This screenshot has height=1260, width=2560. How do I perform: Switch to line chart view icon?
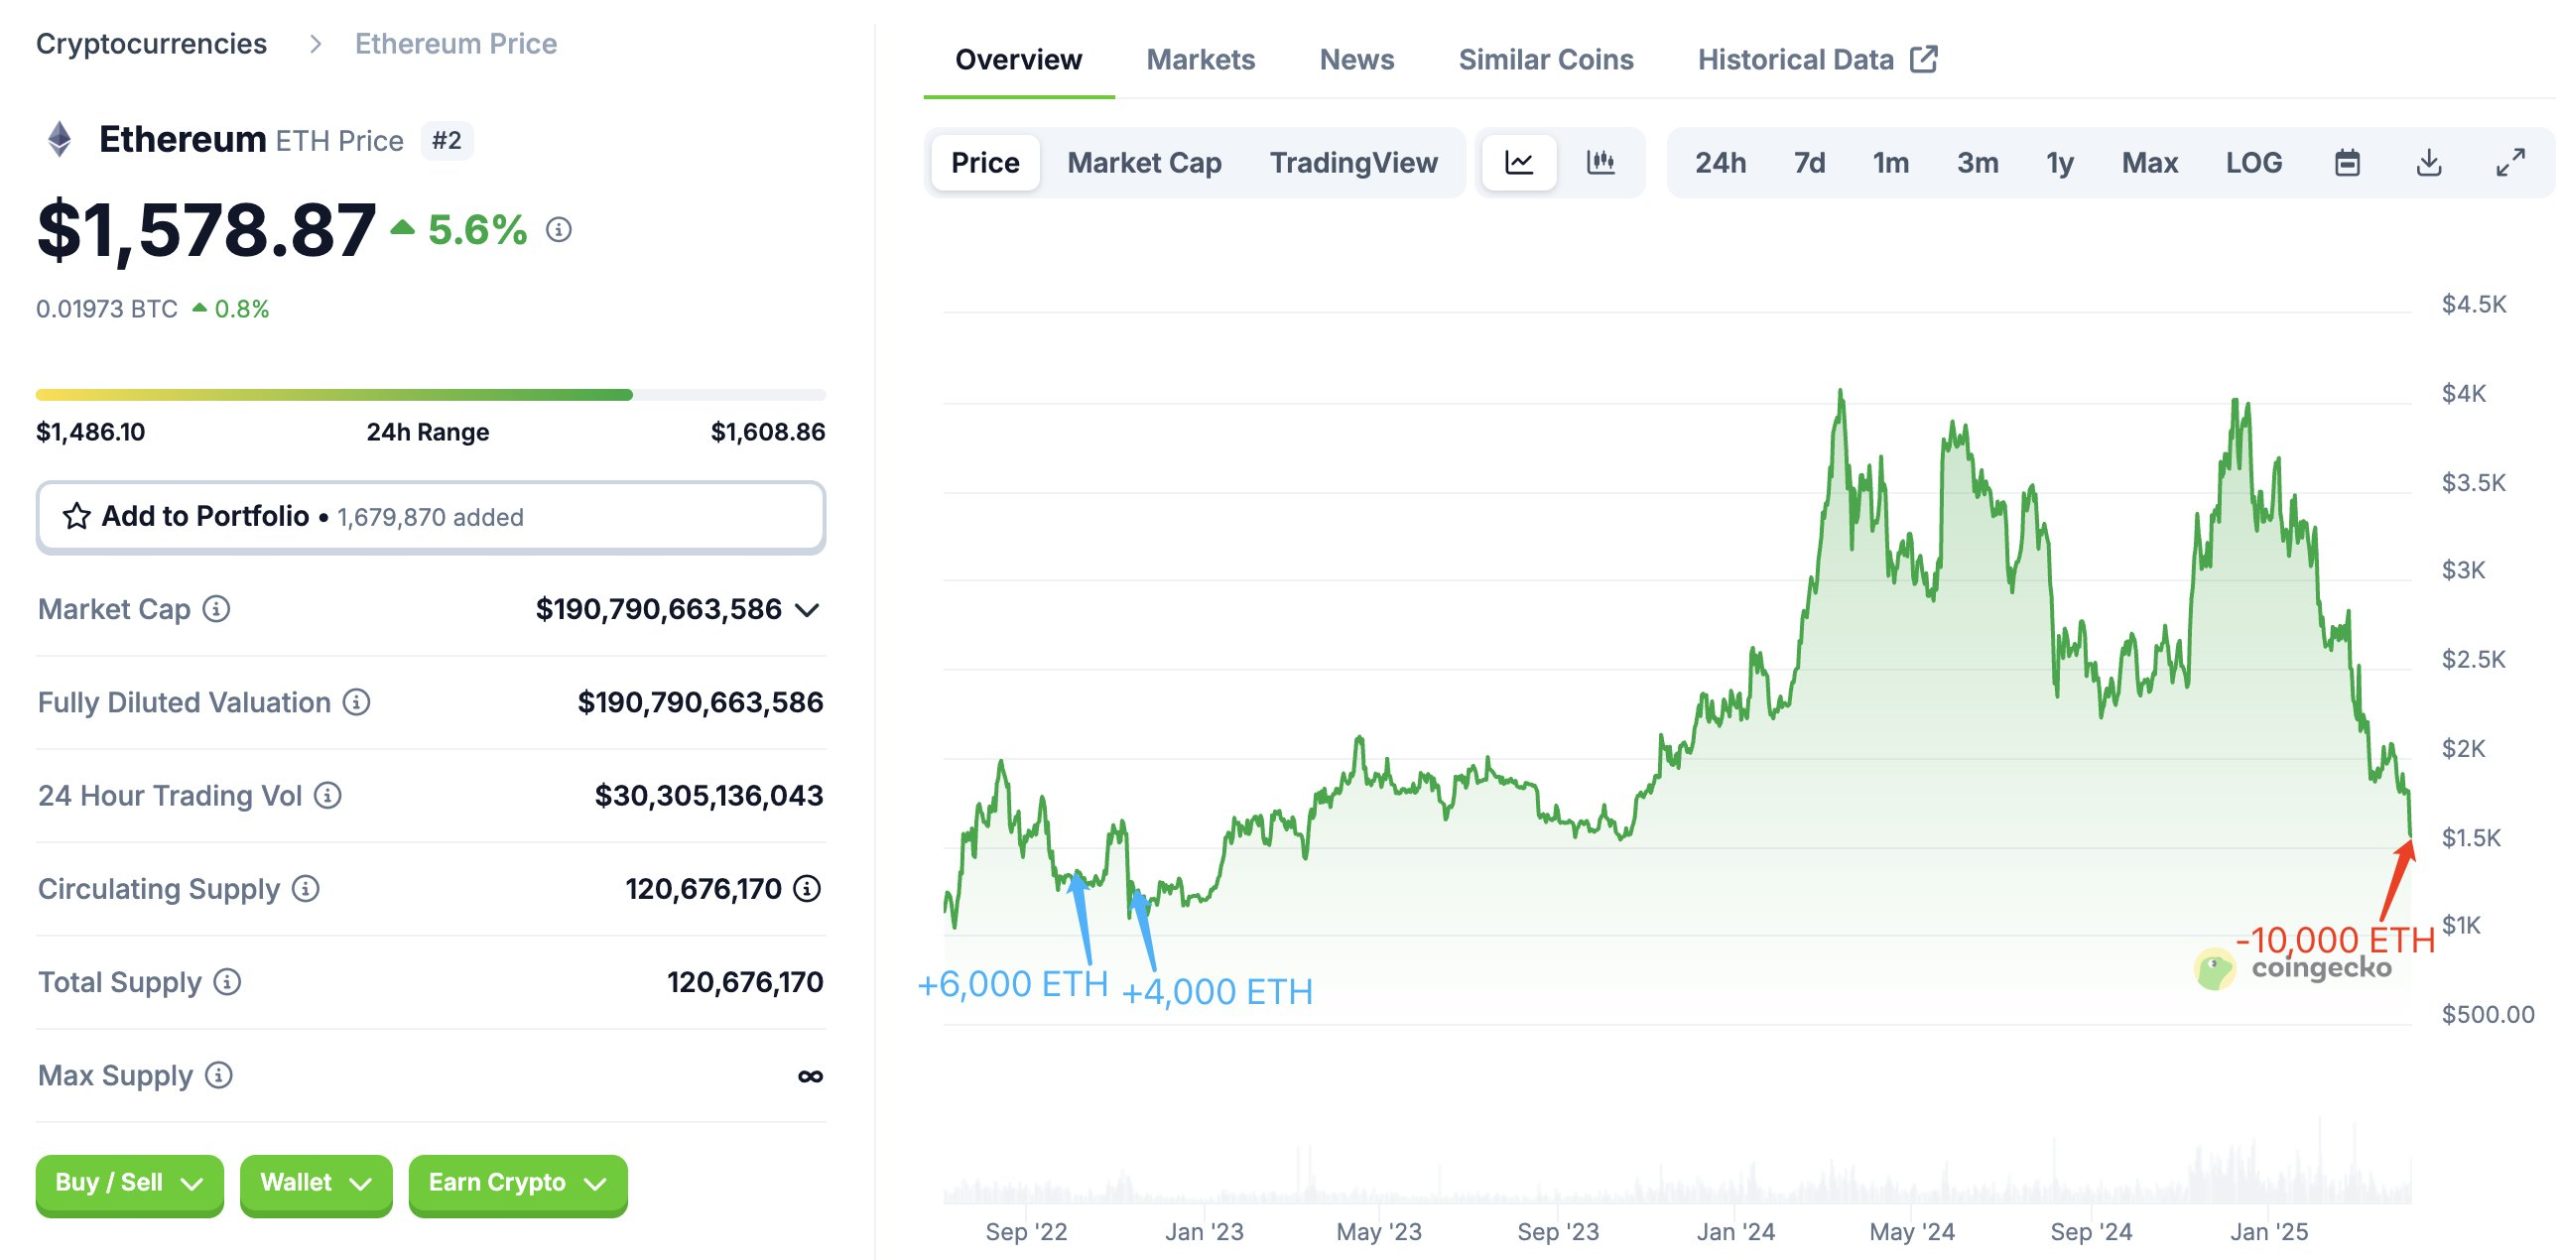[1518, 162]
